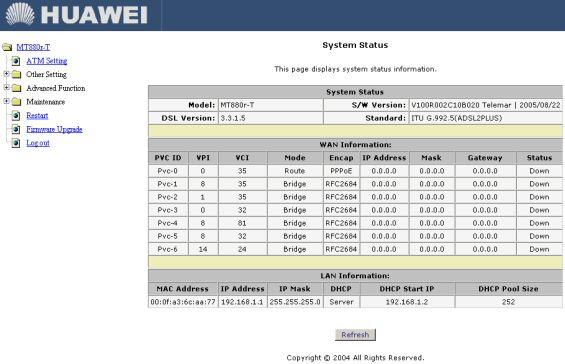Click the Copyright 2004 footer text
The height and width of the screenshot is (364, 565).
355,358
